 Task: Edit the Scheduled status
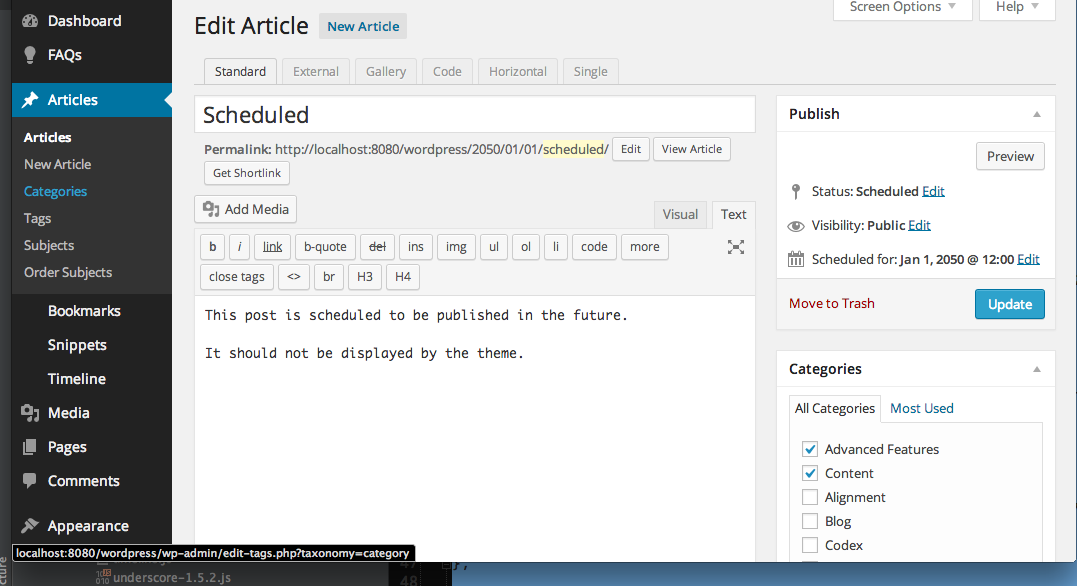point(933,192)
